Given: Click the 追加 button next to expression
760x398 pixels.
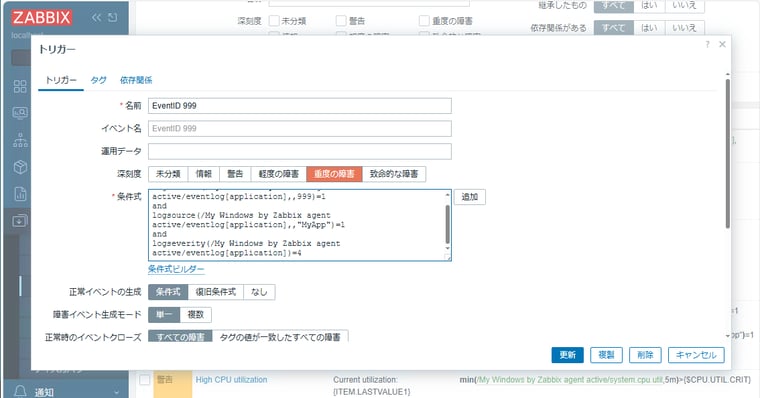Looking at the screenshot, I should coord(470,197).
